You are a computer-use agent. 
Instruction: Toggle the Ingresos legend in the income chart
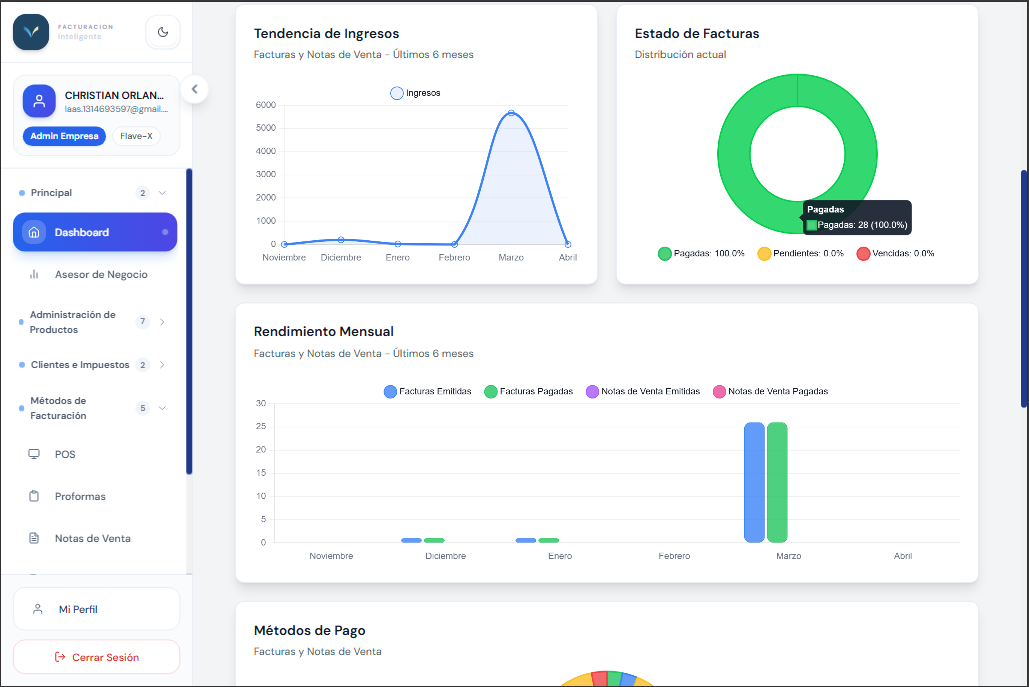coord(415,93)
